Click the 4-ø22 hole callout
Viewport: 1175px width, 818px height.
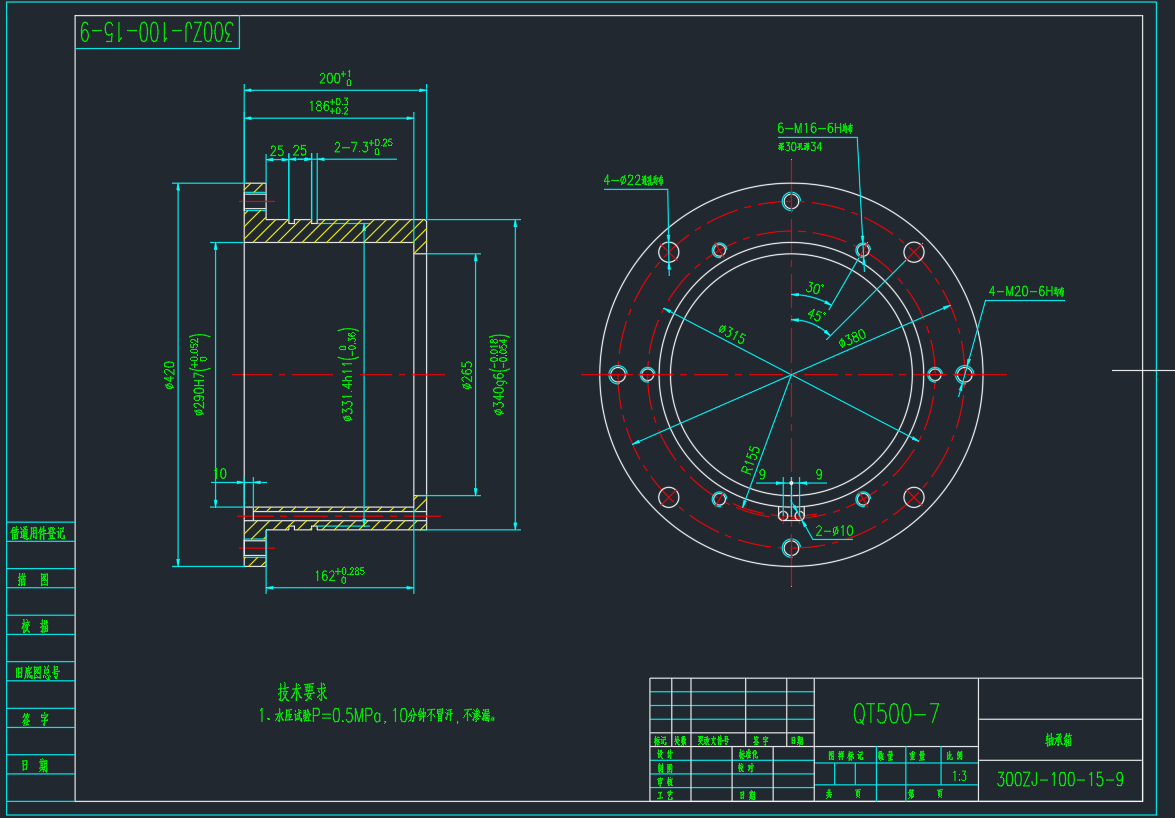(633, 180)
